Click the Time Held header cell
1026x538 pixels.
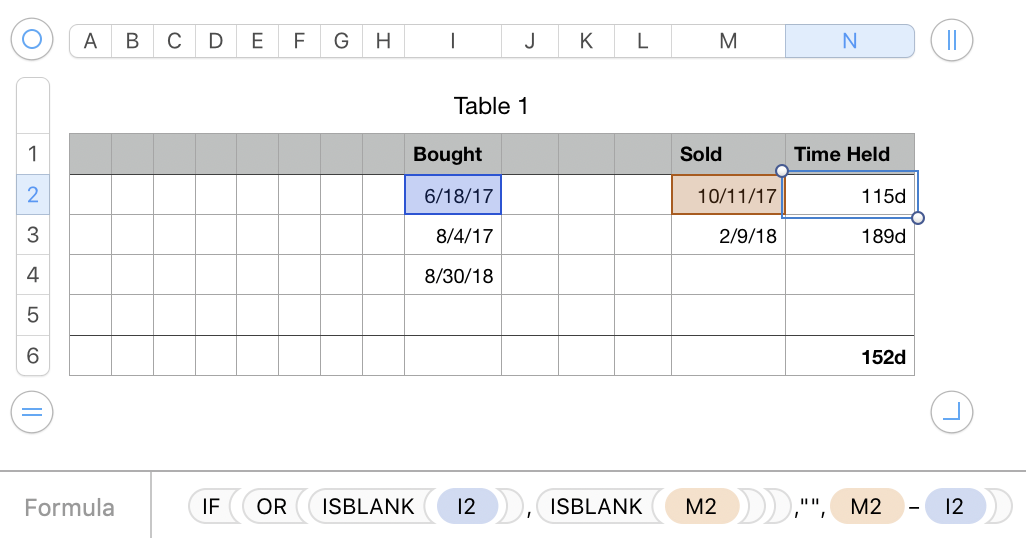(849, 154)
